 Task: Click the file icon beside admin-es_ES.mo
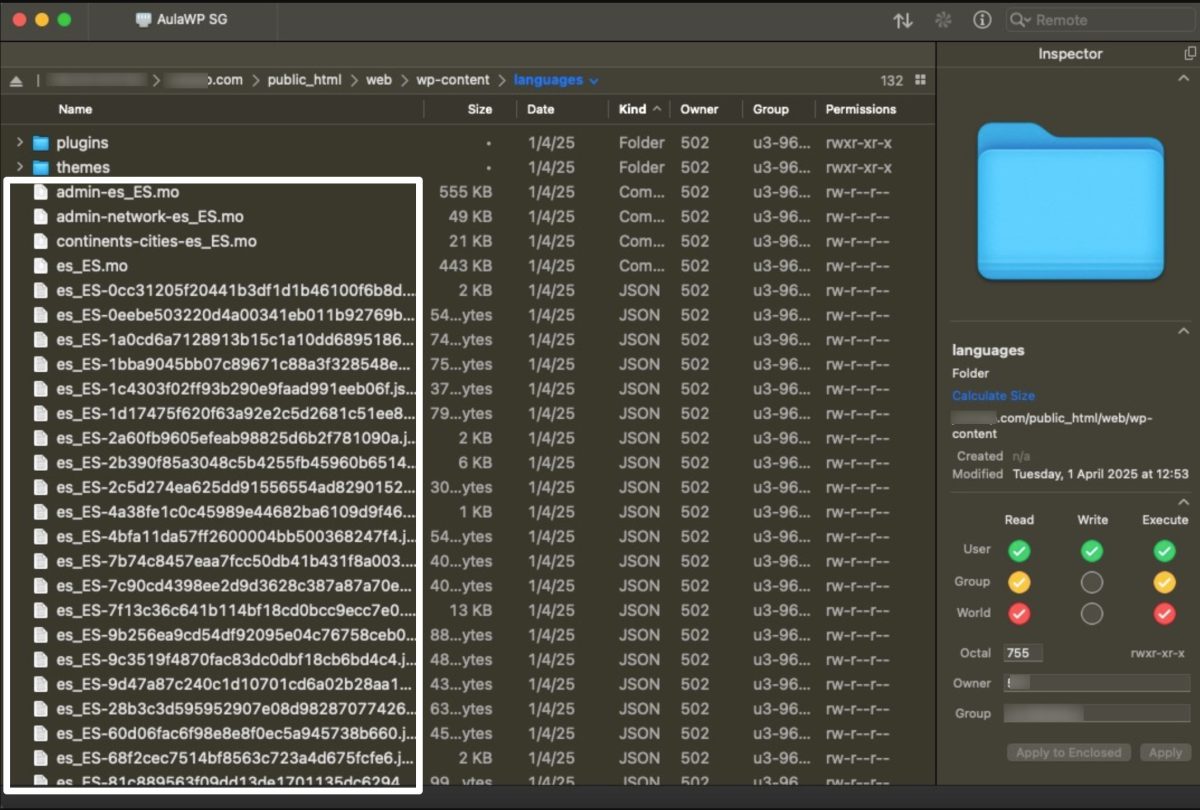point(40,192)
